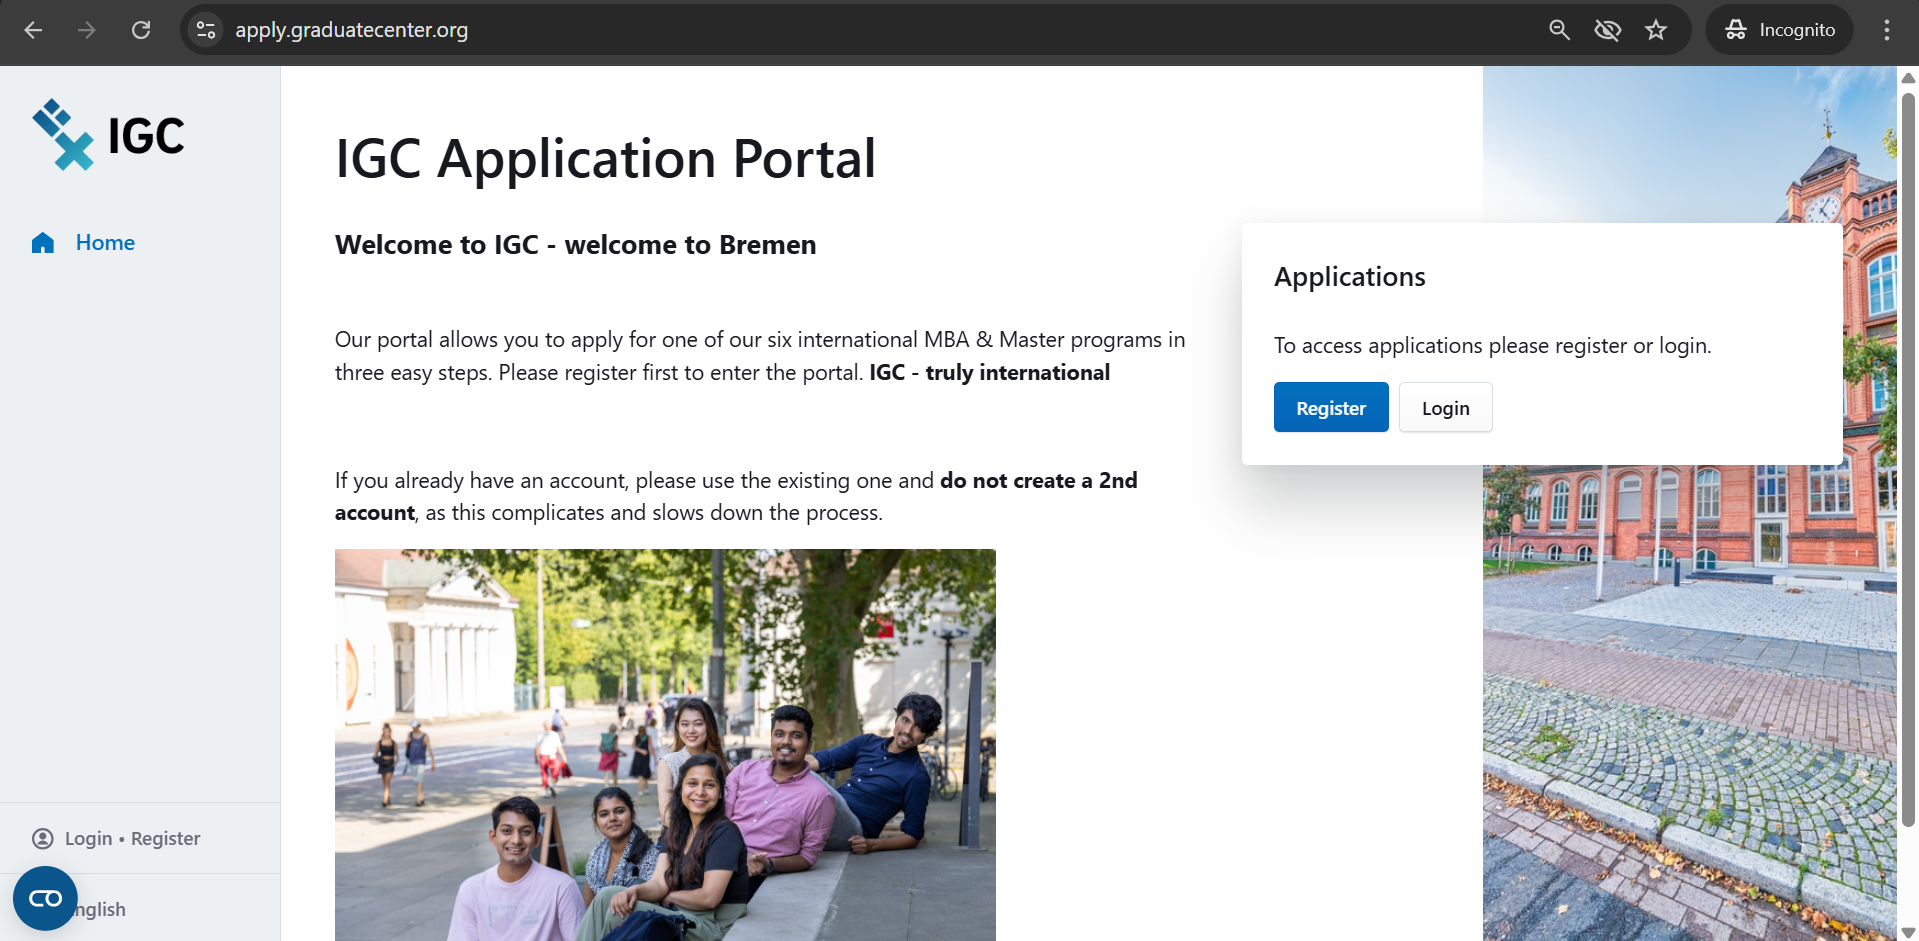1919x941 pixels.
Task: Reload the page
Action: 141,30
